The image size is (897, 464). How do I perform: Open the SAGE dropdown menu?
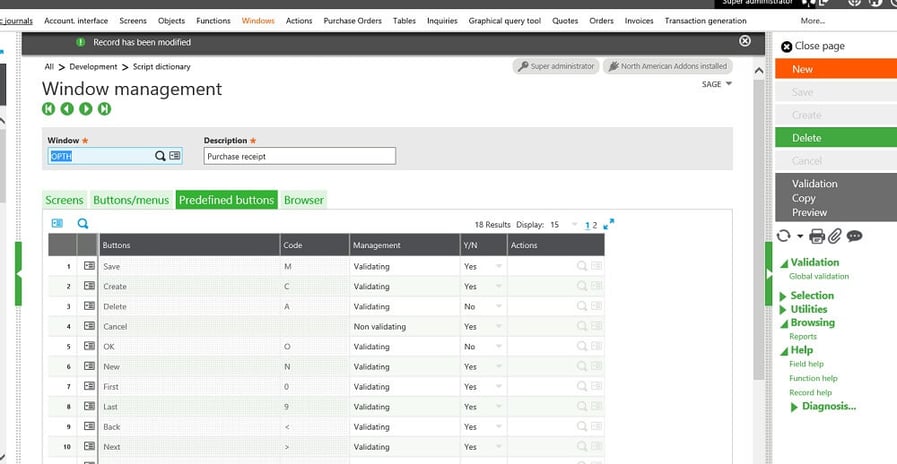(x=717, y=84)
